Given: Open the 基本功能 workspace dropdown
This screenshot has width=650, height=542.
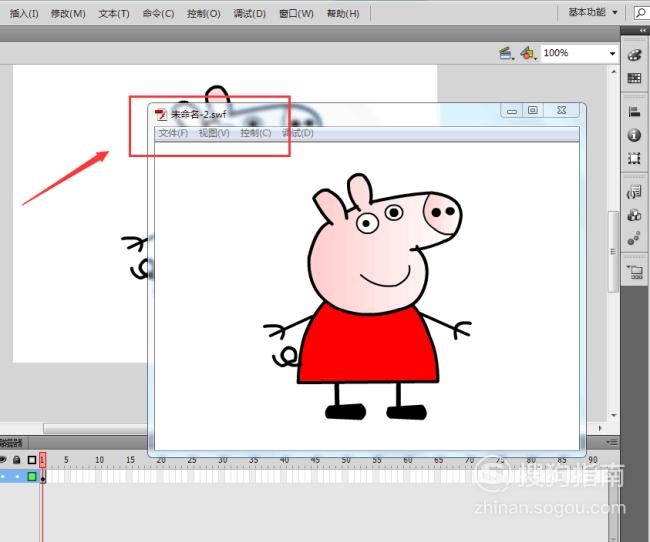Looking at the screenshot, I should (593, 12).
